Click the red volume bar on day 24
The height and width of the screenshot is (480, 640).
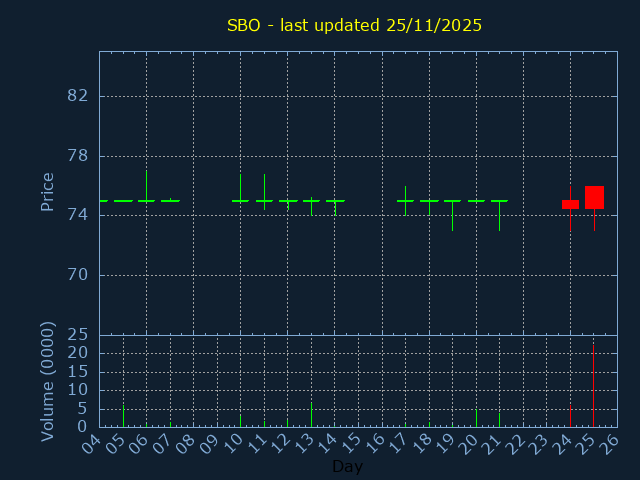pyautogui.click(x=570, y=415)
